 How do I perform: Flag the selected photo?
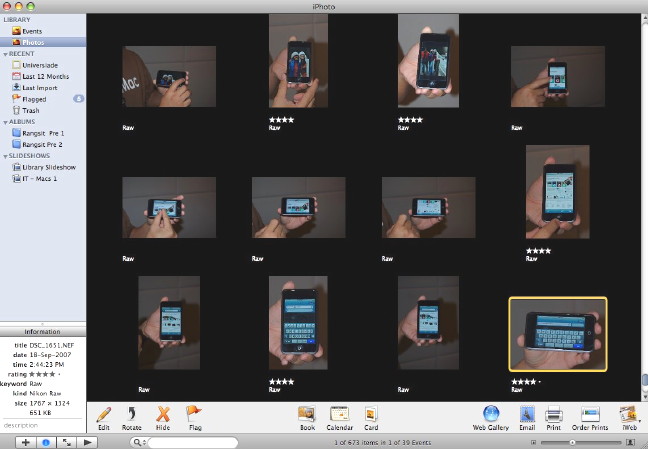coord(194,418)
